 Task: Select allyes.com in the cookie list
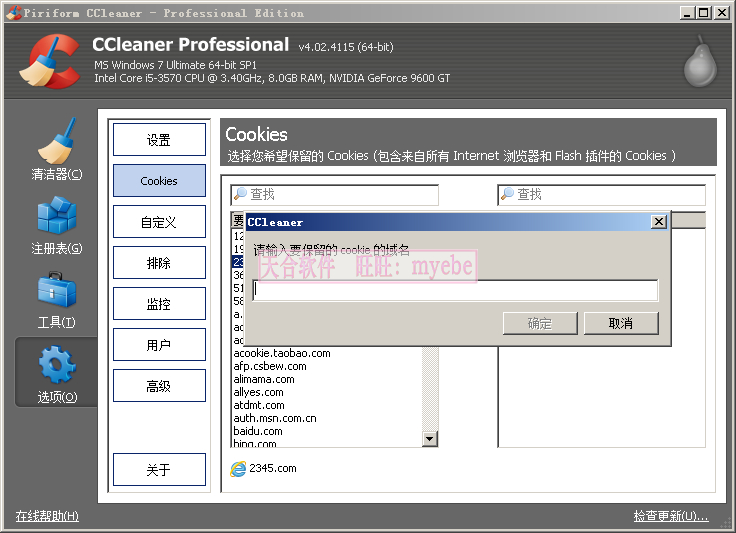259,392
